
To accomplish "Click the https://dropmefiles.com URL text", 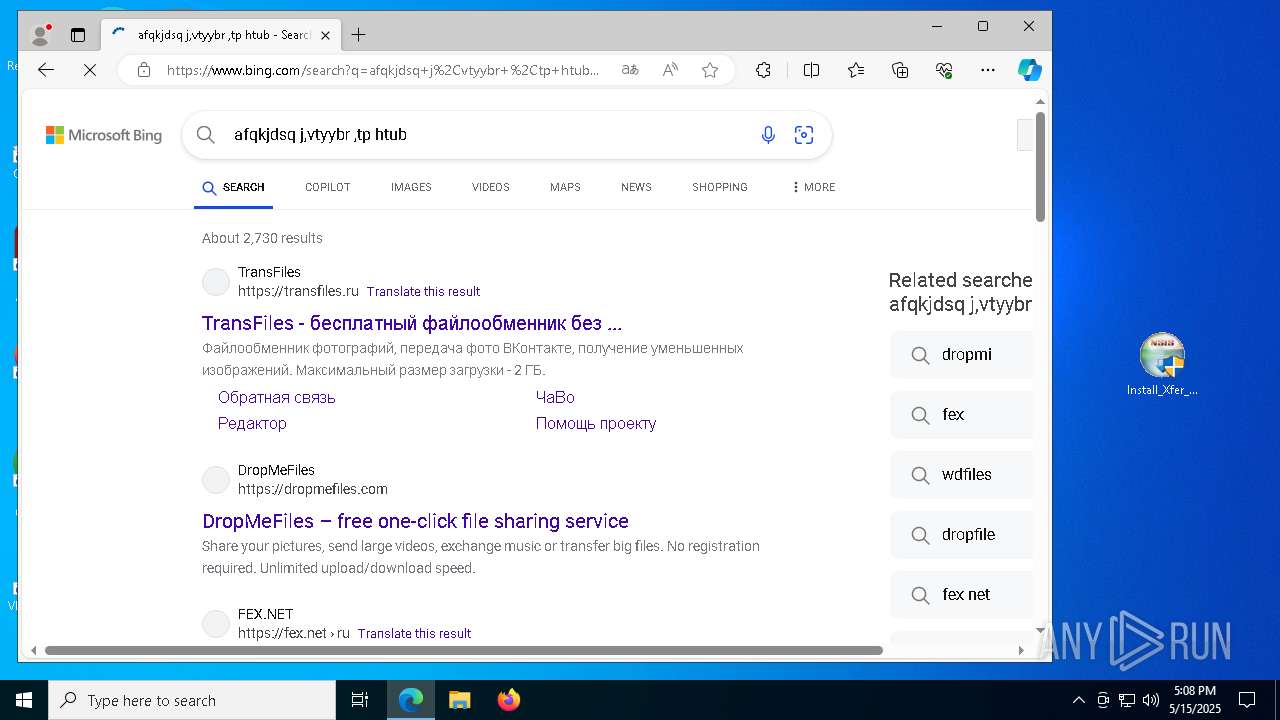I will pos(313,489).
